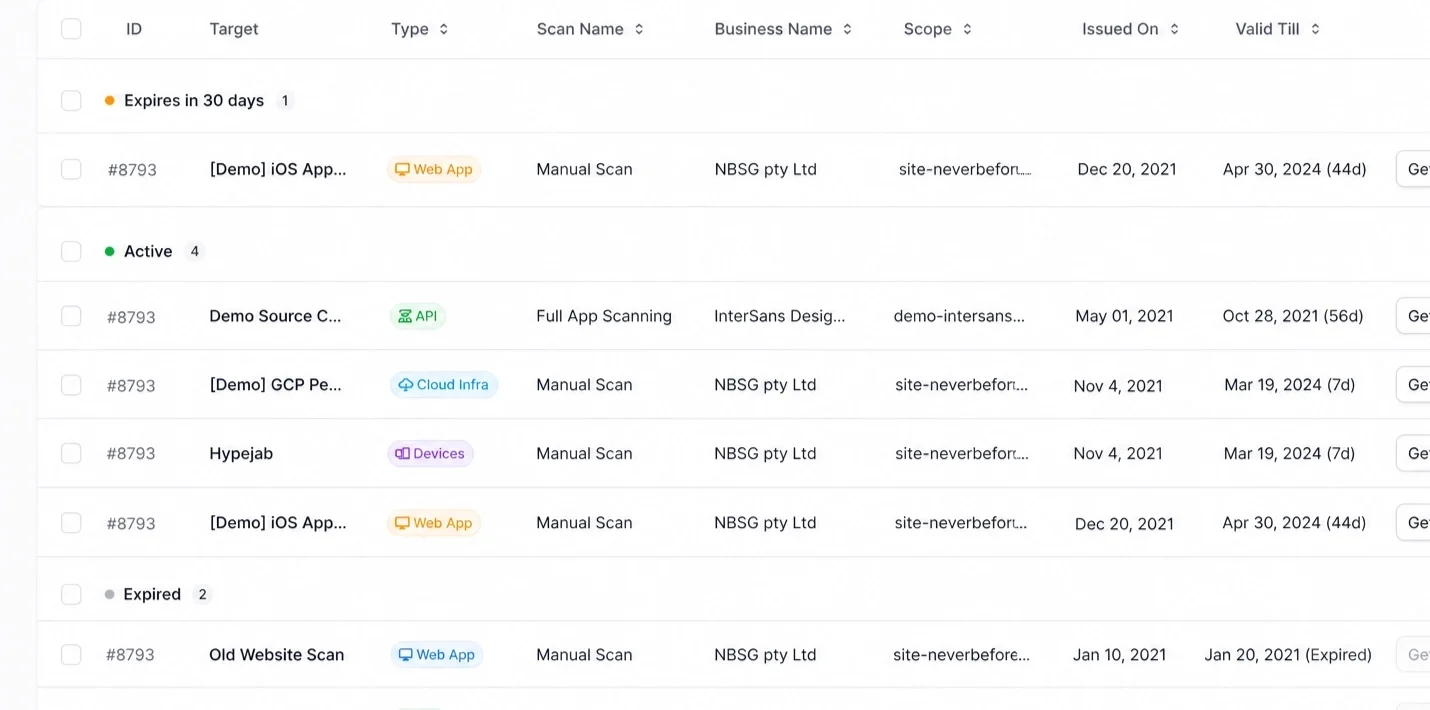The height and width of the screenshot is (710, 1430).
Task: Click the API type badge icon
Action: point(405,316)
